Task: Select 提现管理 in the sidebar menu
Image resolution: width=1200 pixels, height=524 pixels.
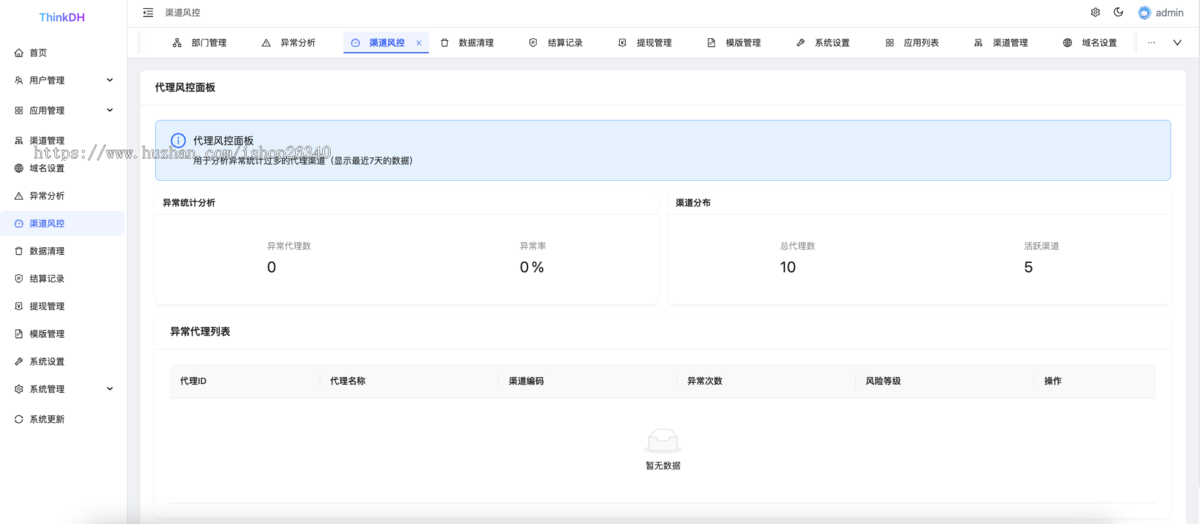Action: click(x=63, y=306)
